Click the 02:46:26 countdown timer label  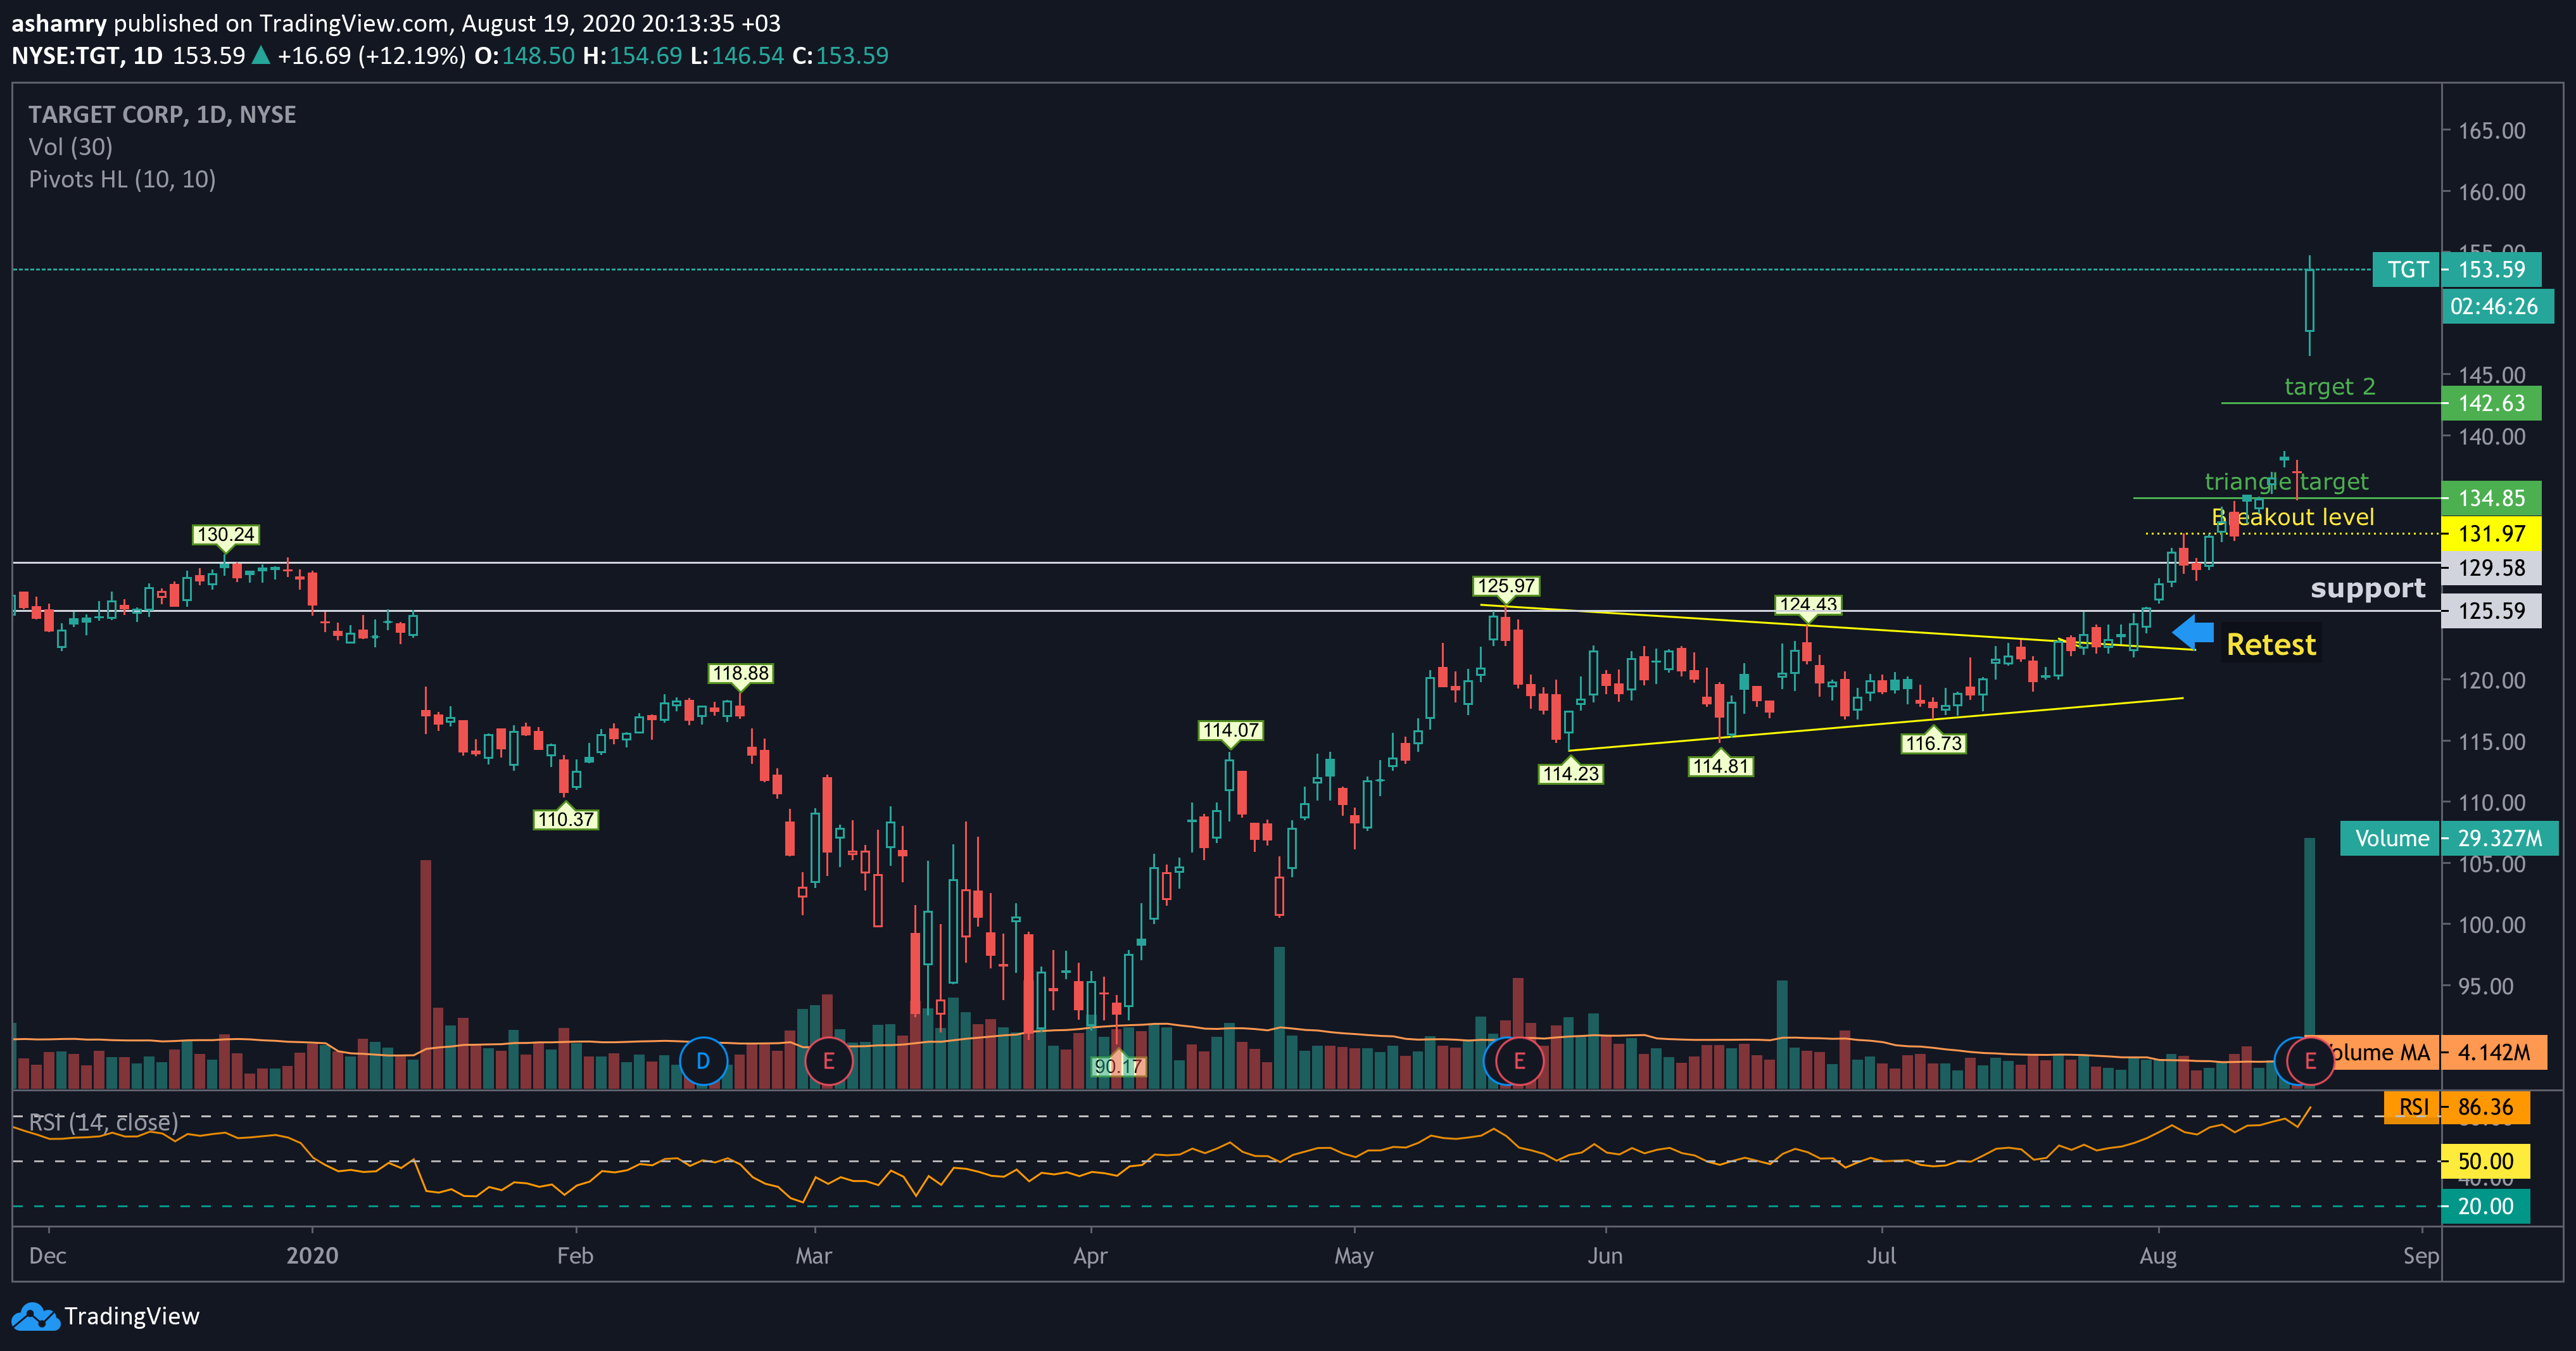(x=2497, y=306)
